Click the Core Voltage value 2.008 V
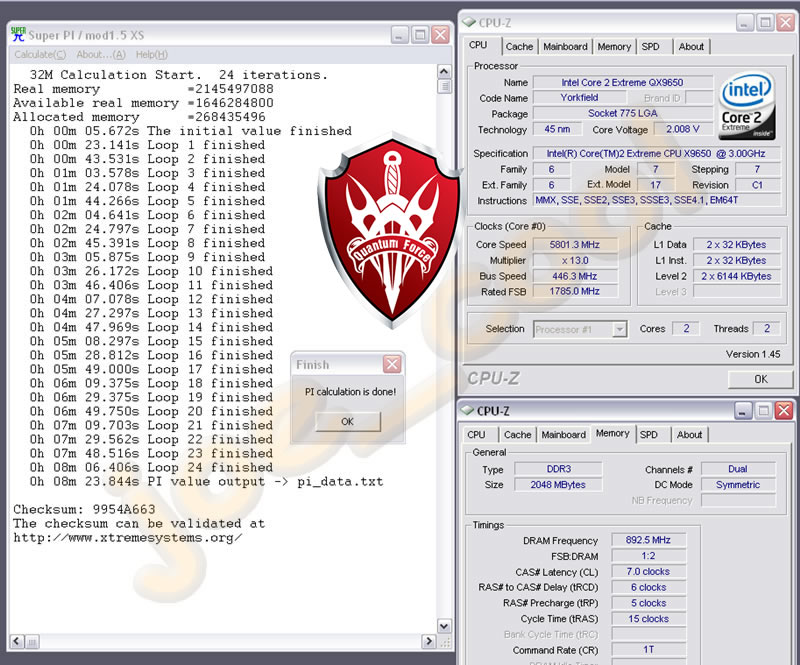 [683, 129]
